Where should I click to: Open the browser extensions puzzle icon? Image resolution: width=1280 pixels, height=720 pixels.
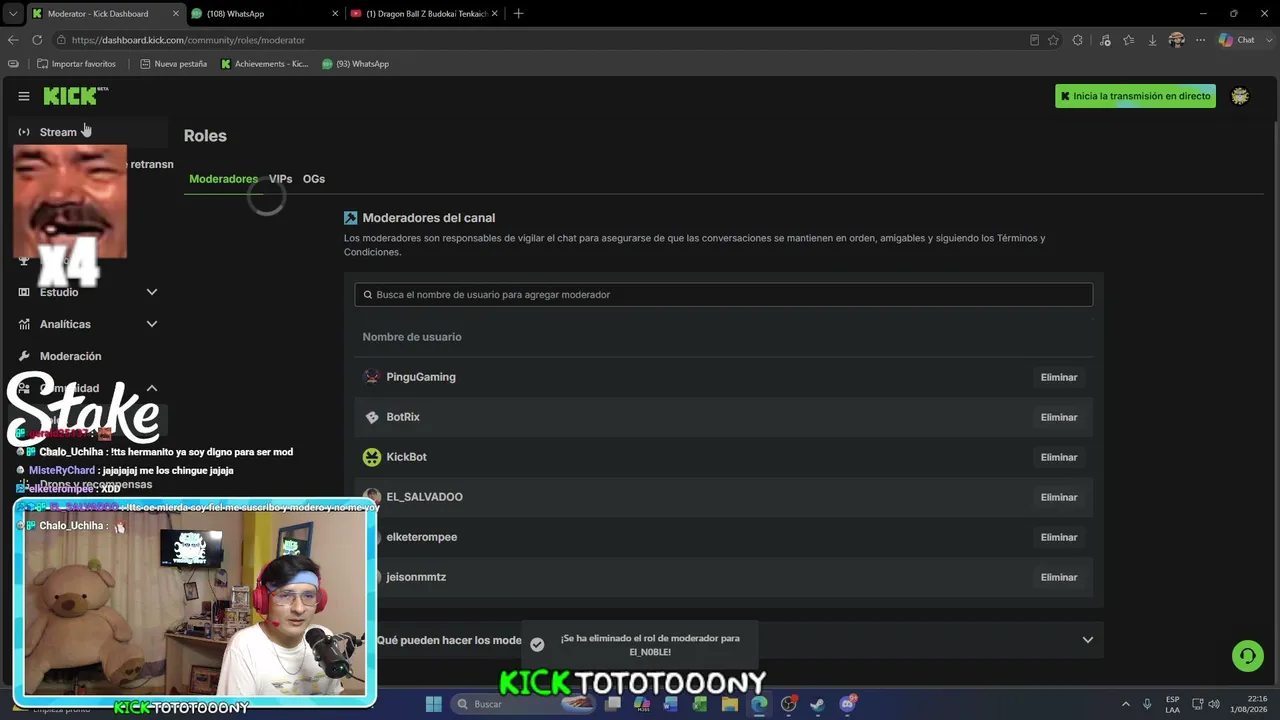[1077, 40]
